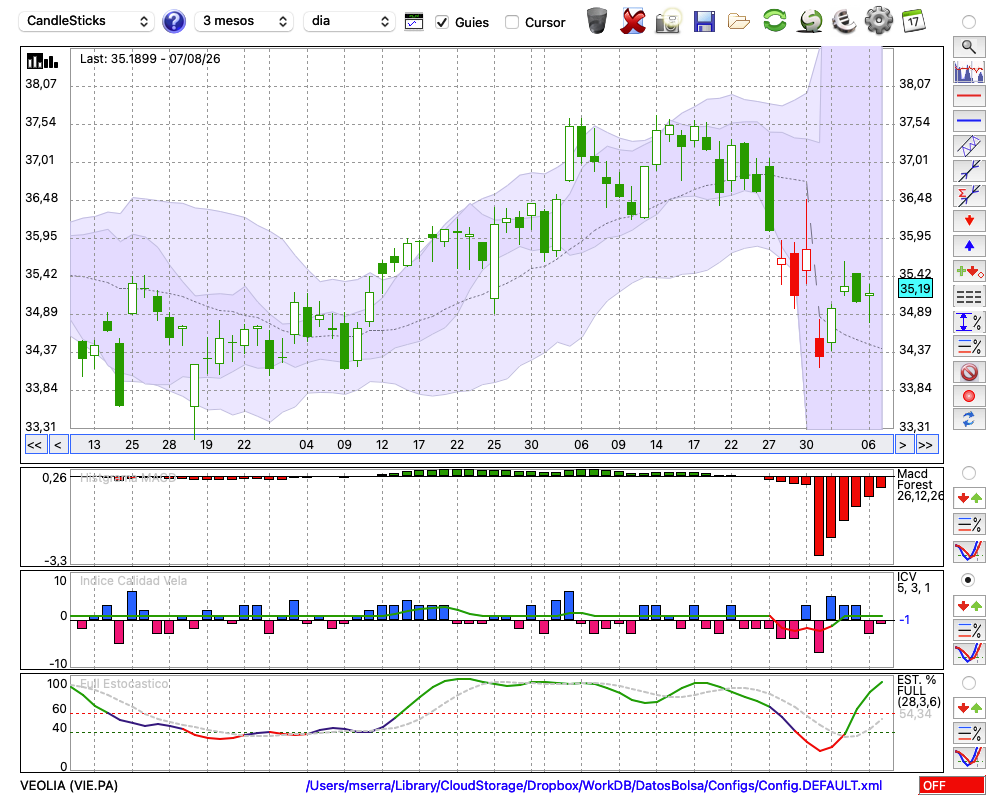
Task: Open the 3 mesos period dropdown
Action: (244, 21)
